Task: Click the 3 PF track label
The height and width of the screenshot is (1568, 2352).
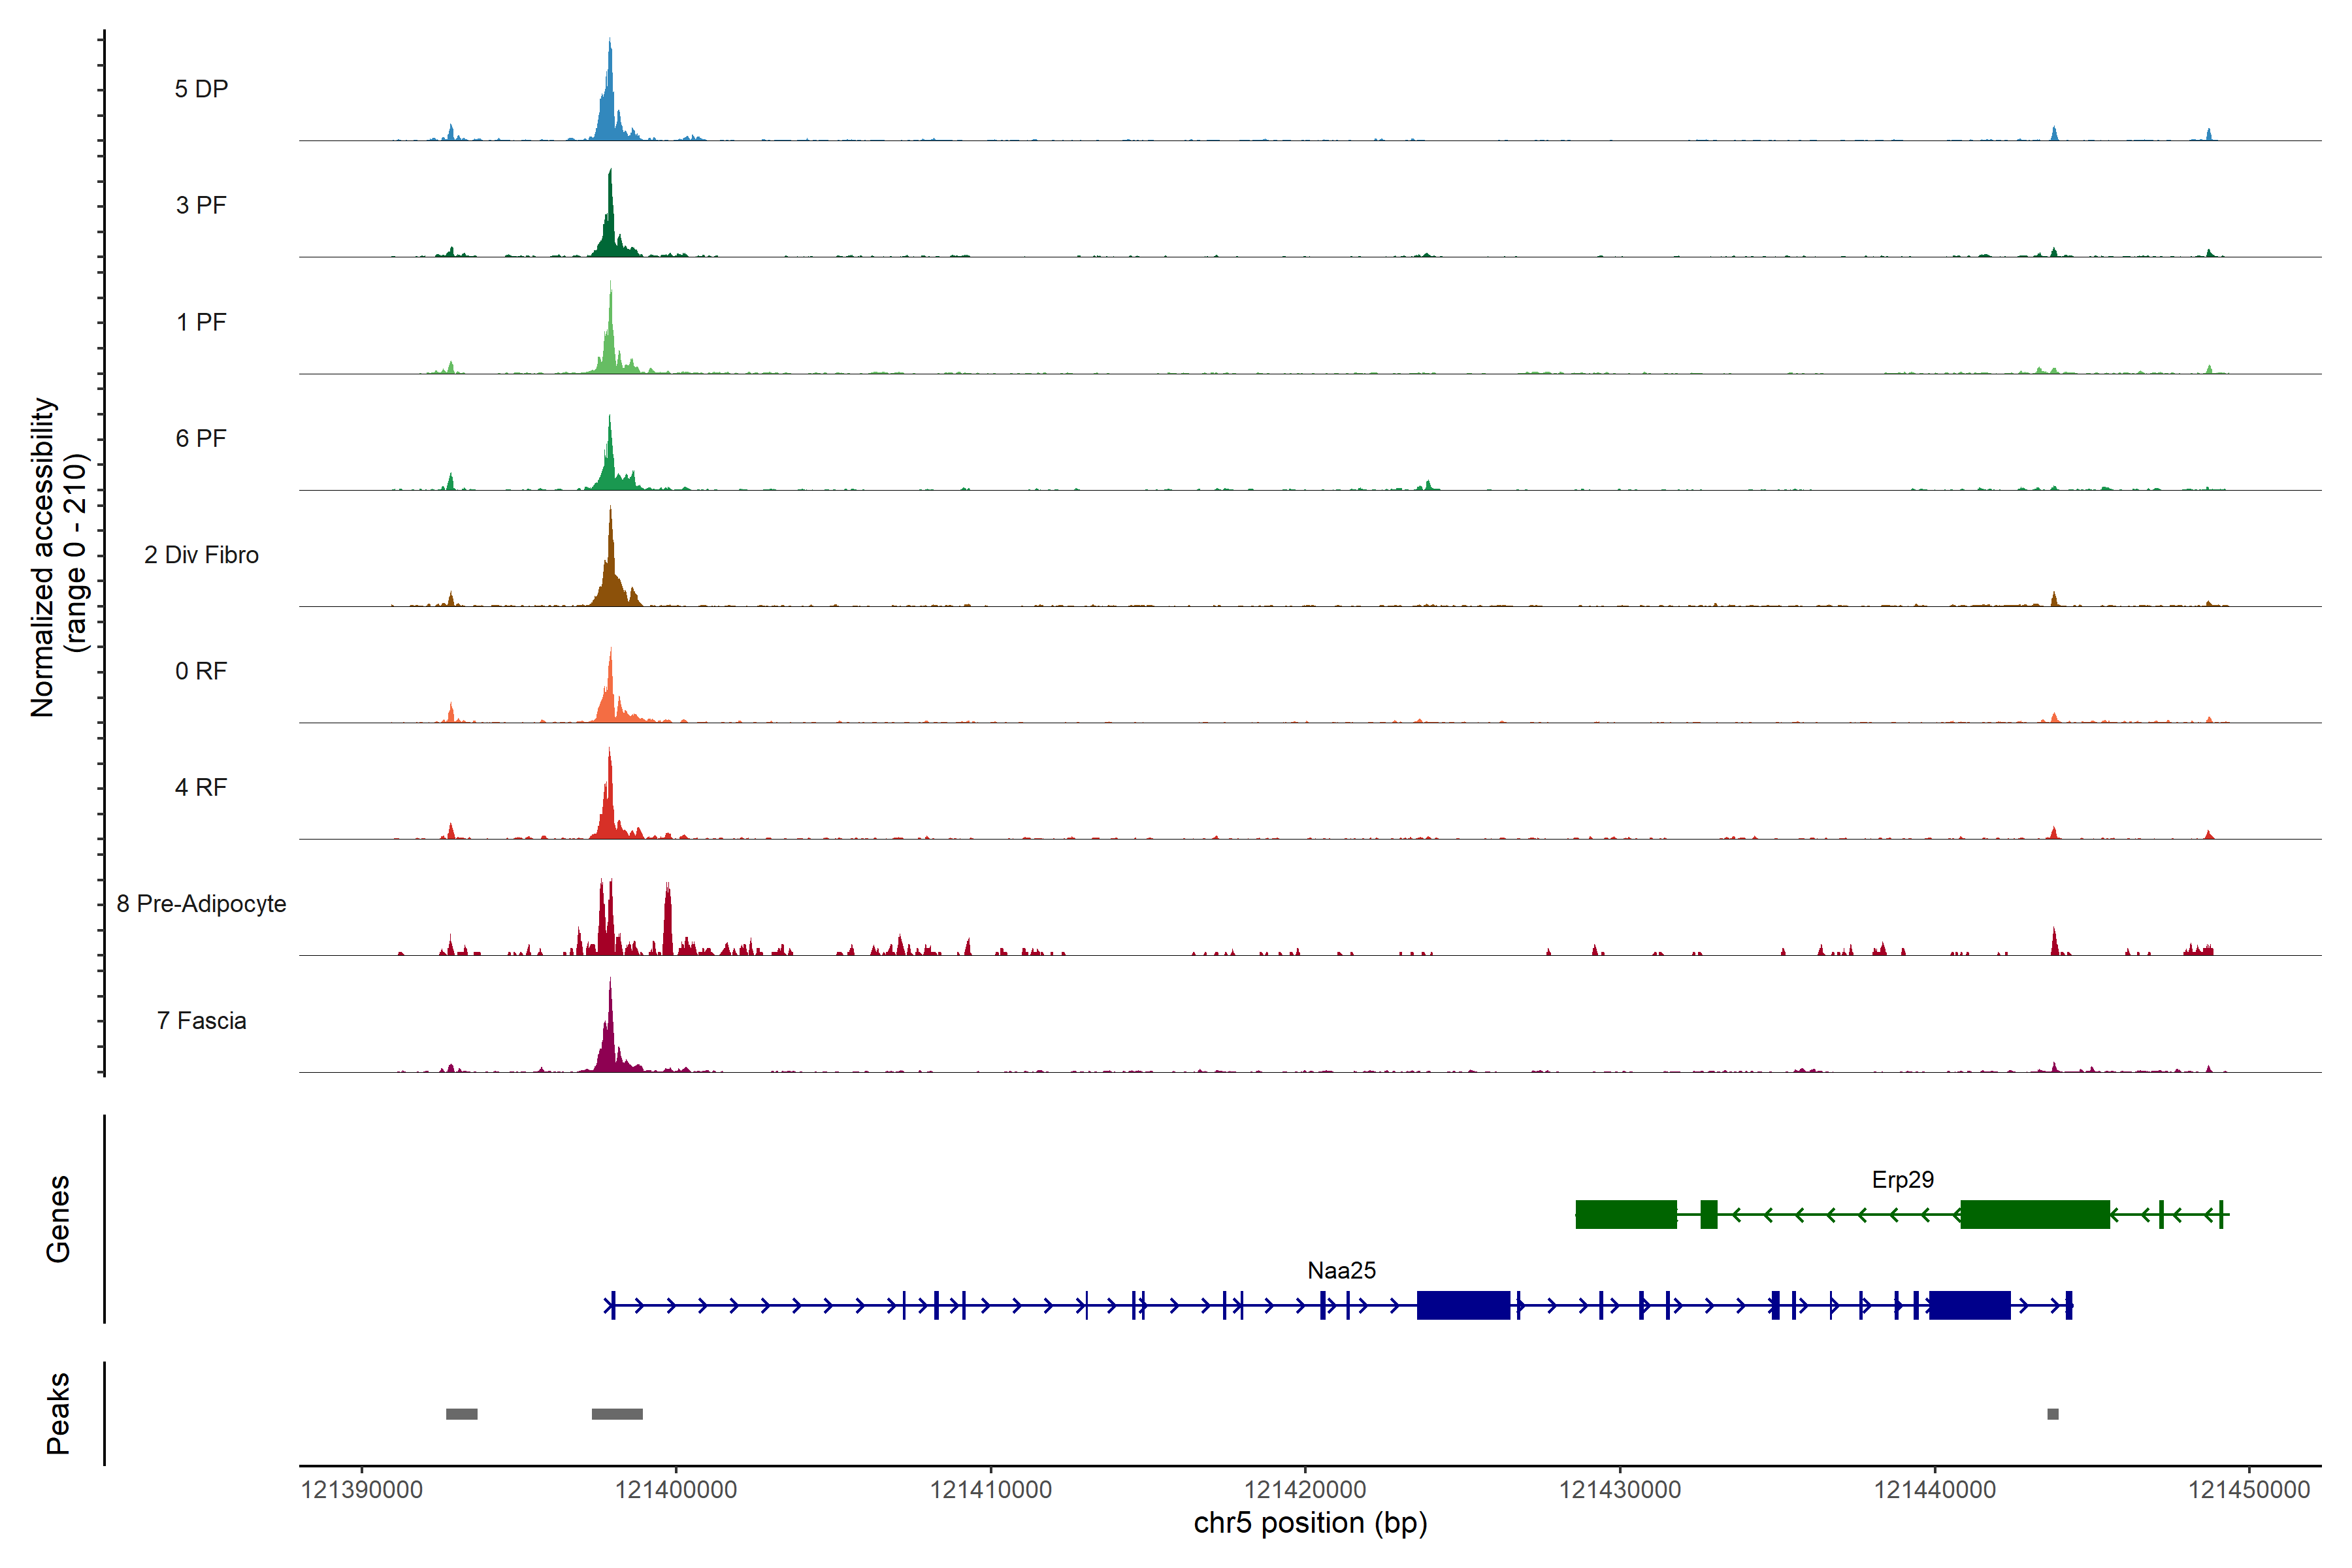Action: point(201,205)
